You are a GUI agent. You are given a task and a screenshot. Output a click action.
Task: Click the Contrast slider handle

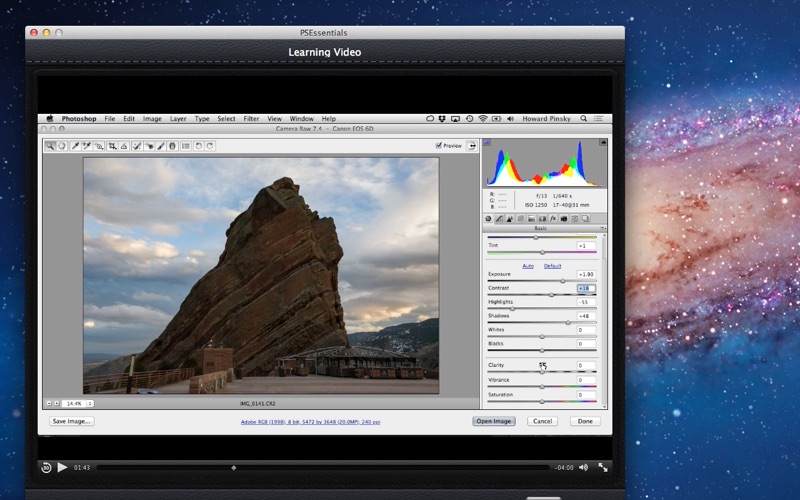click(551, 294)
